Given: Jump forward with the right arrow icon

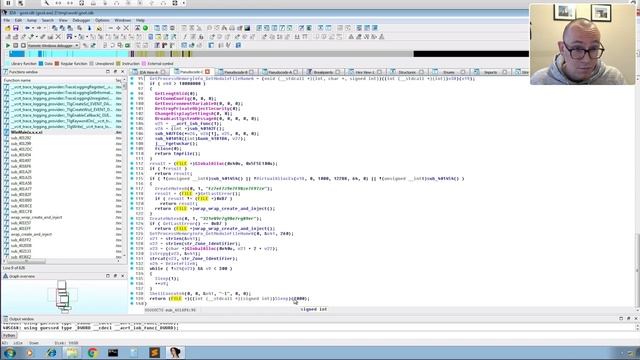Looking at the screenshot, I should click(39, 28).
